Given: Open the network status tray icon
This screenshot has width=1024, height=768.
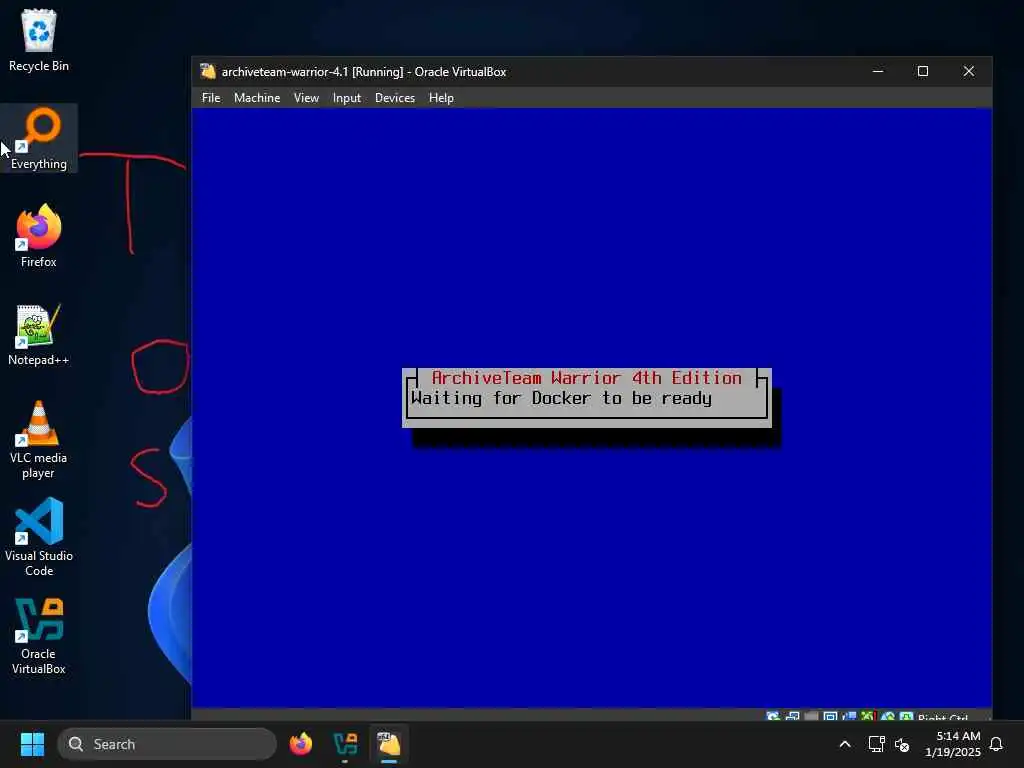Looking at the screenshot, I should 876,744.
